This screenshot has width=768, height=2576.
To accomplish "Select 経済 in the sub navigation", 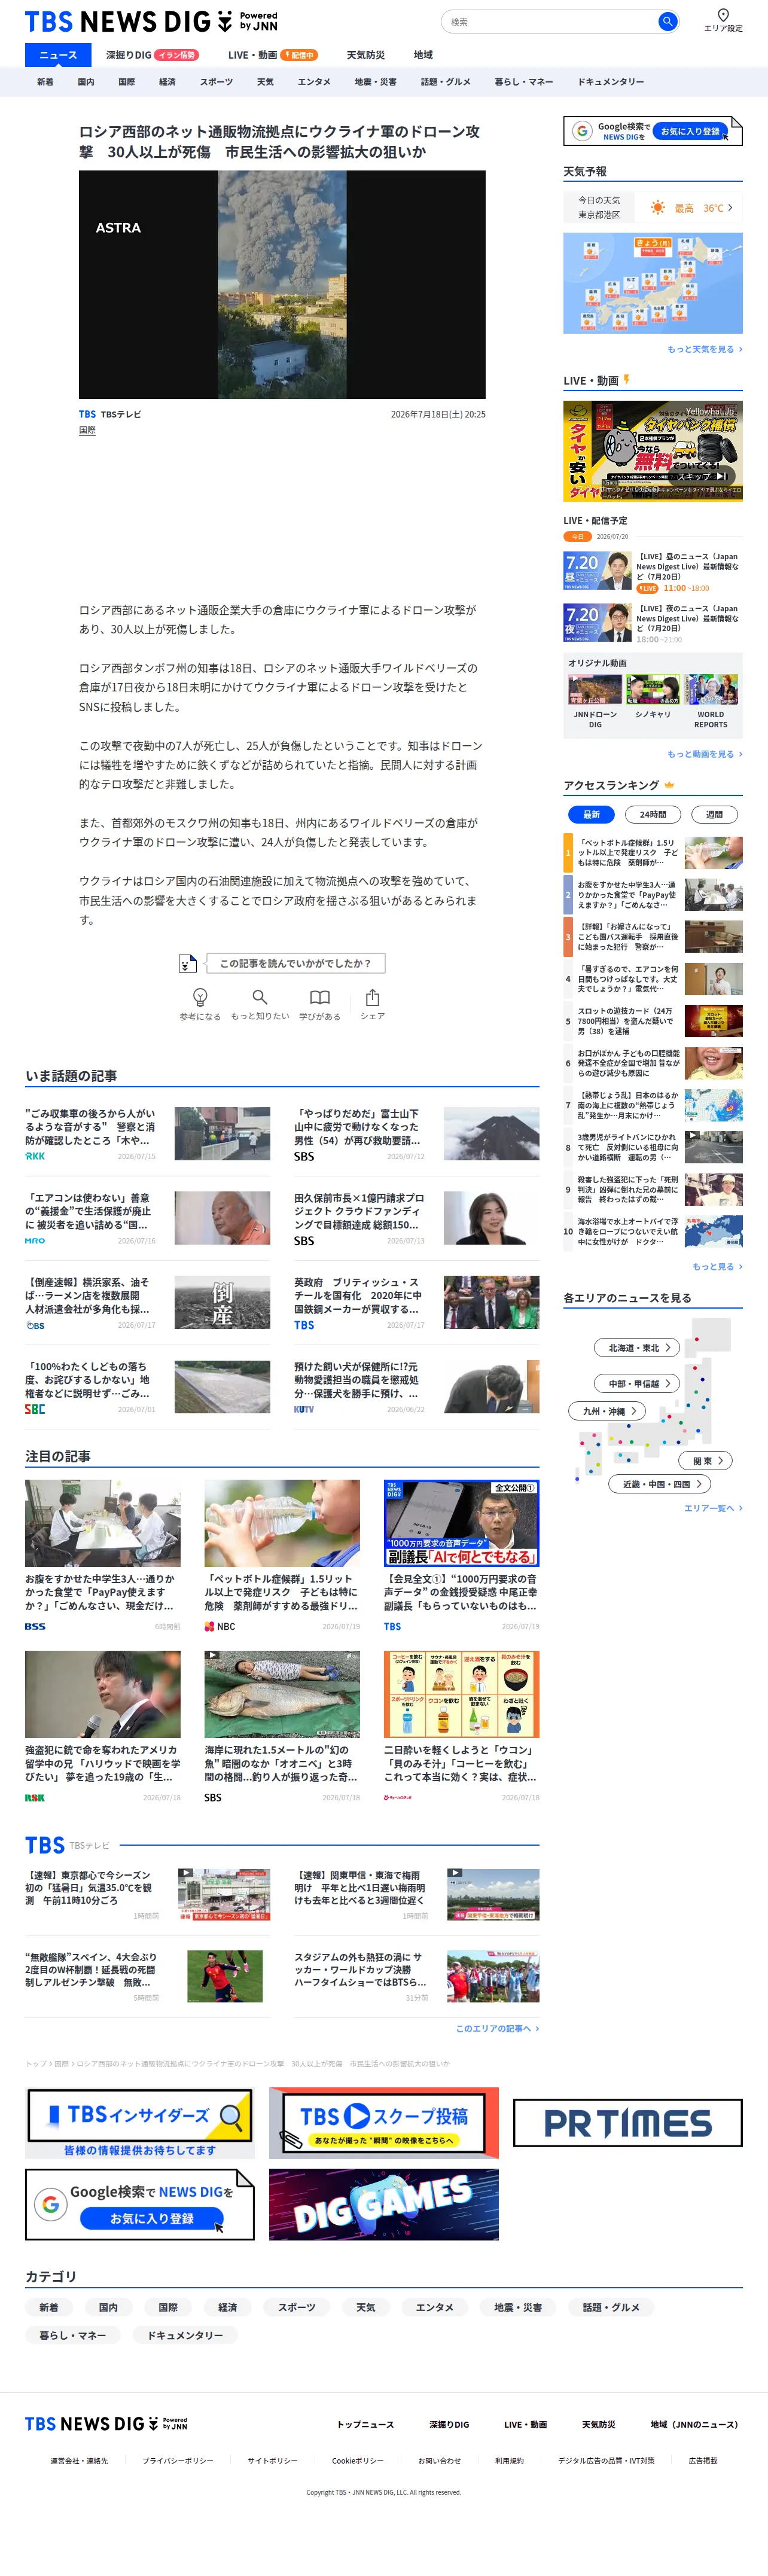I will click(x=167, y=82).
